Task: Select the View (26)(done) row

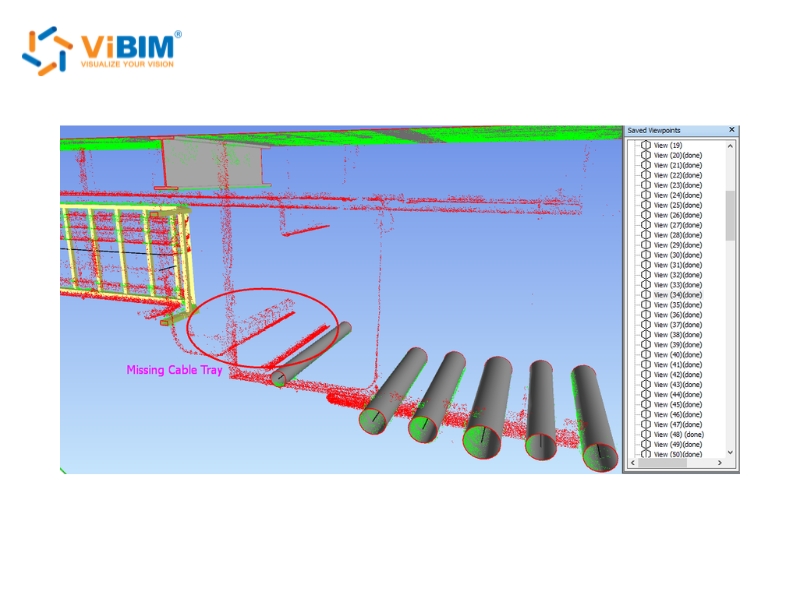Action: (x=678, y=215)
